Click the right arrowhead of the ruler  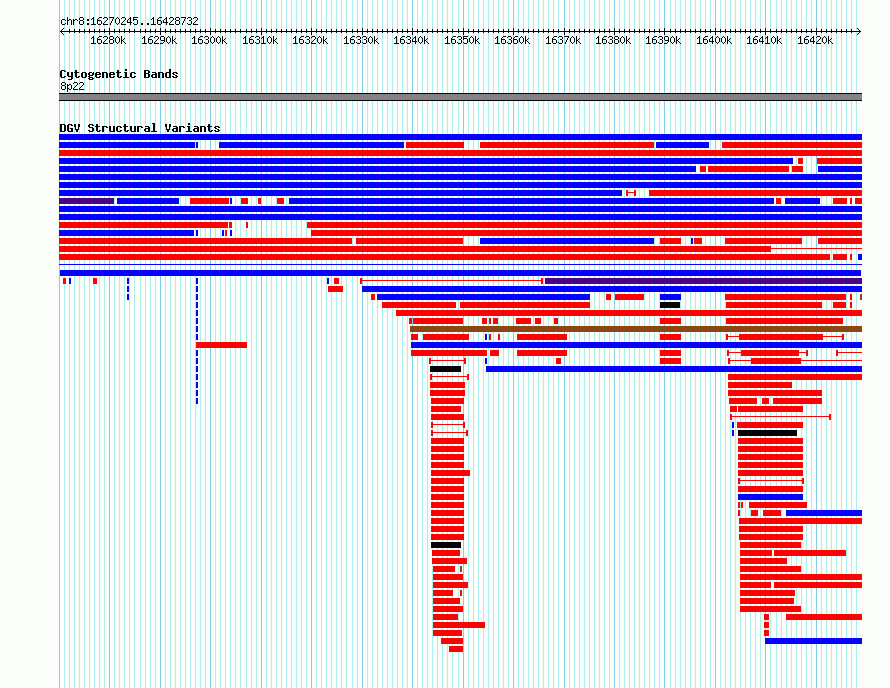click(859, 32)
